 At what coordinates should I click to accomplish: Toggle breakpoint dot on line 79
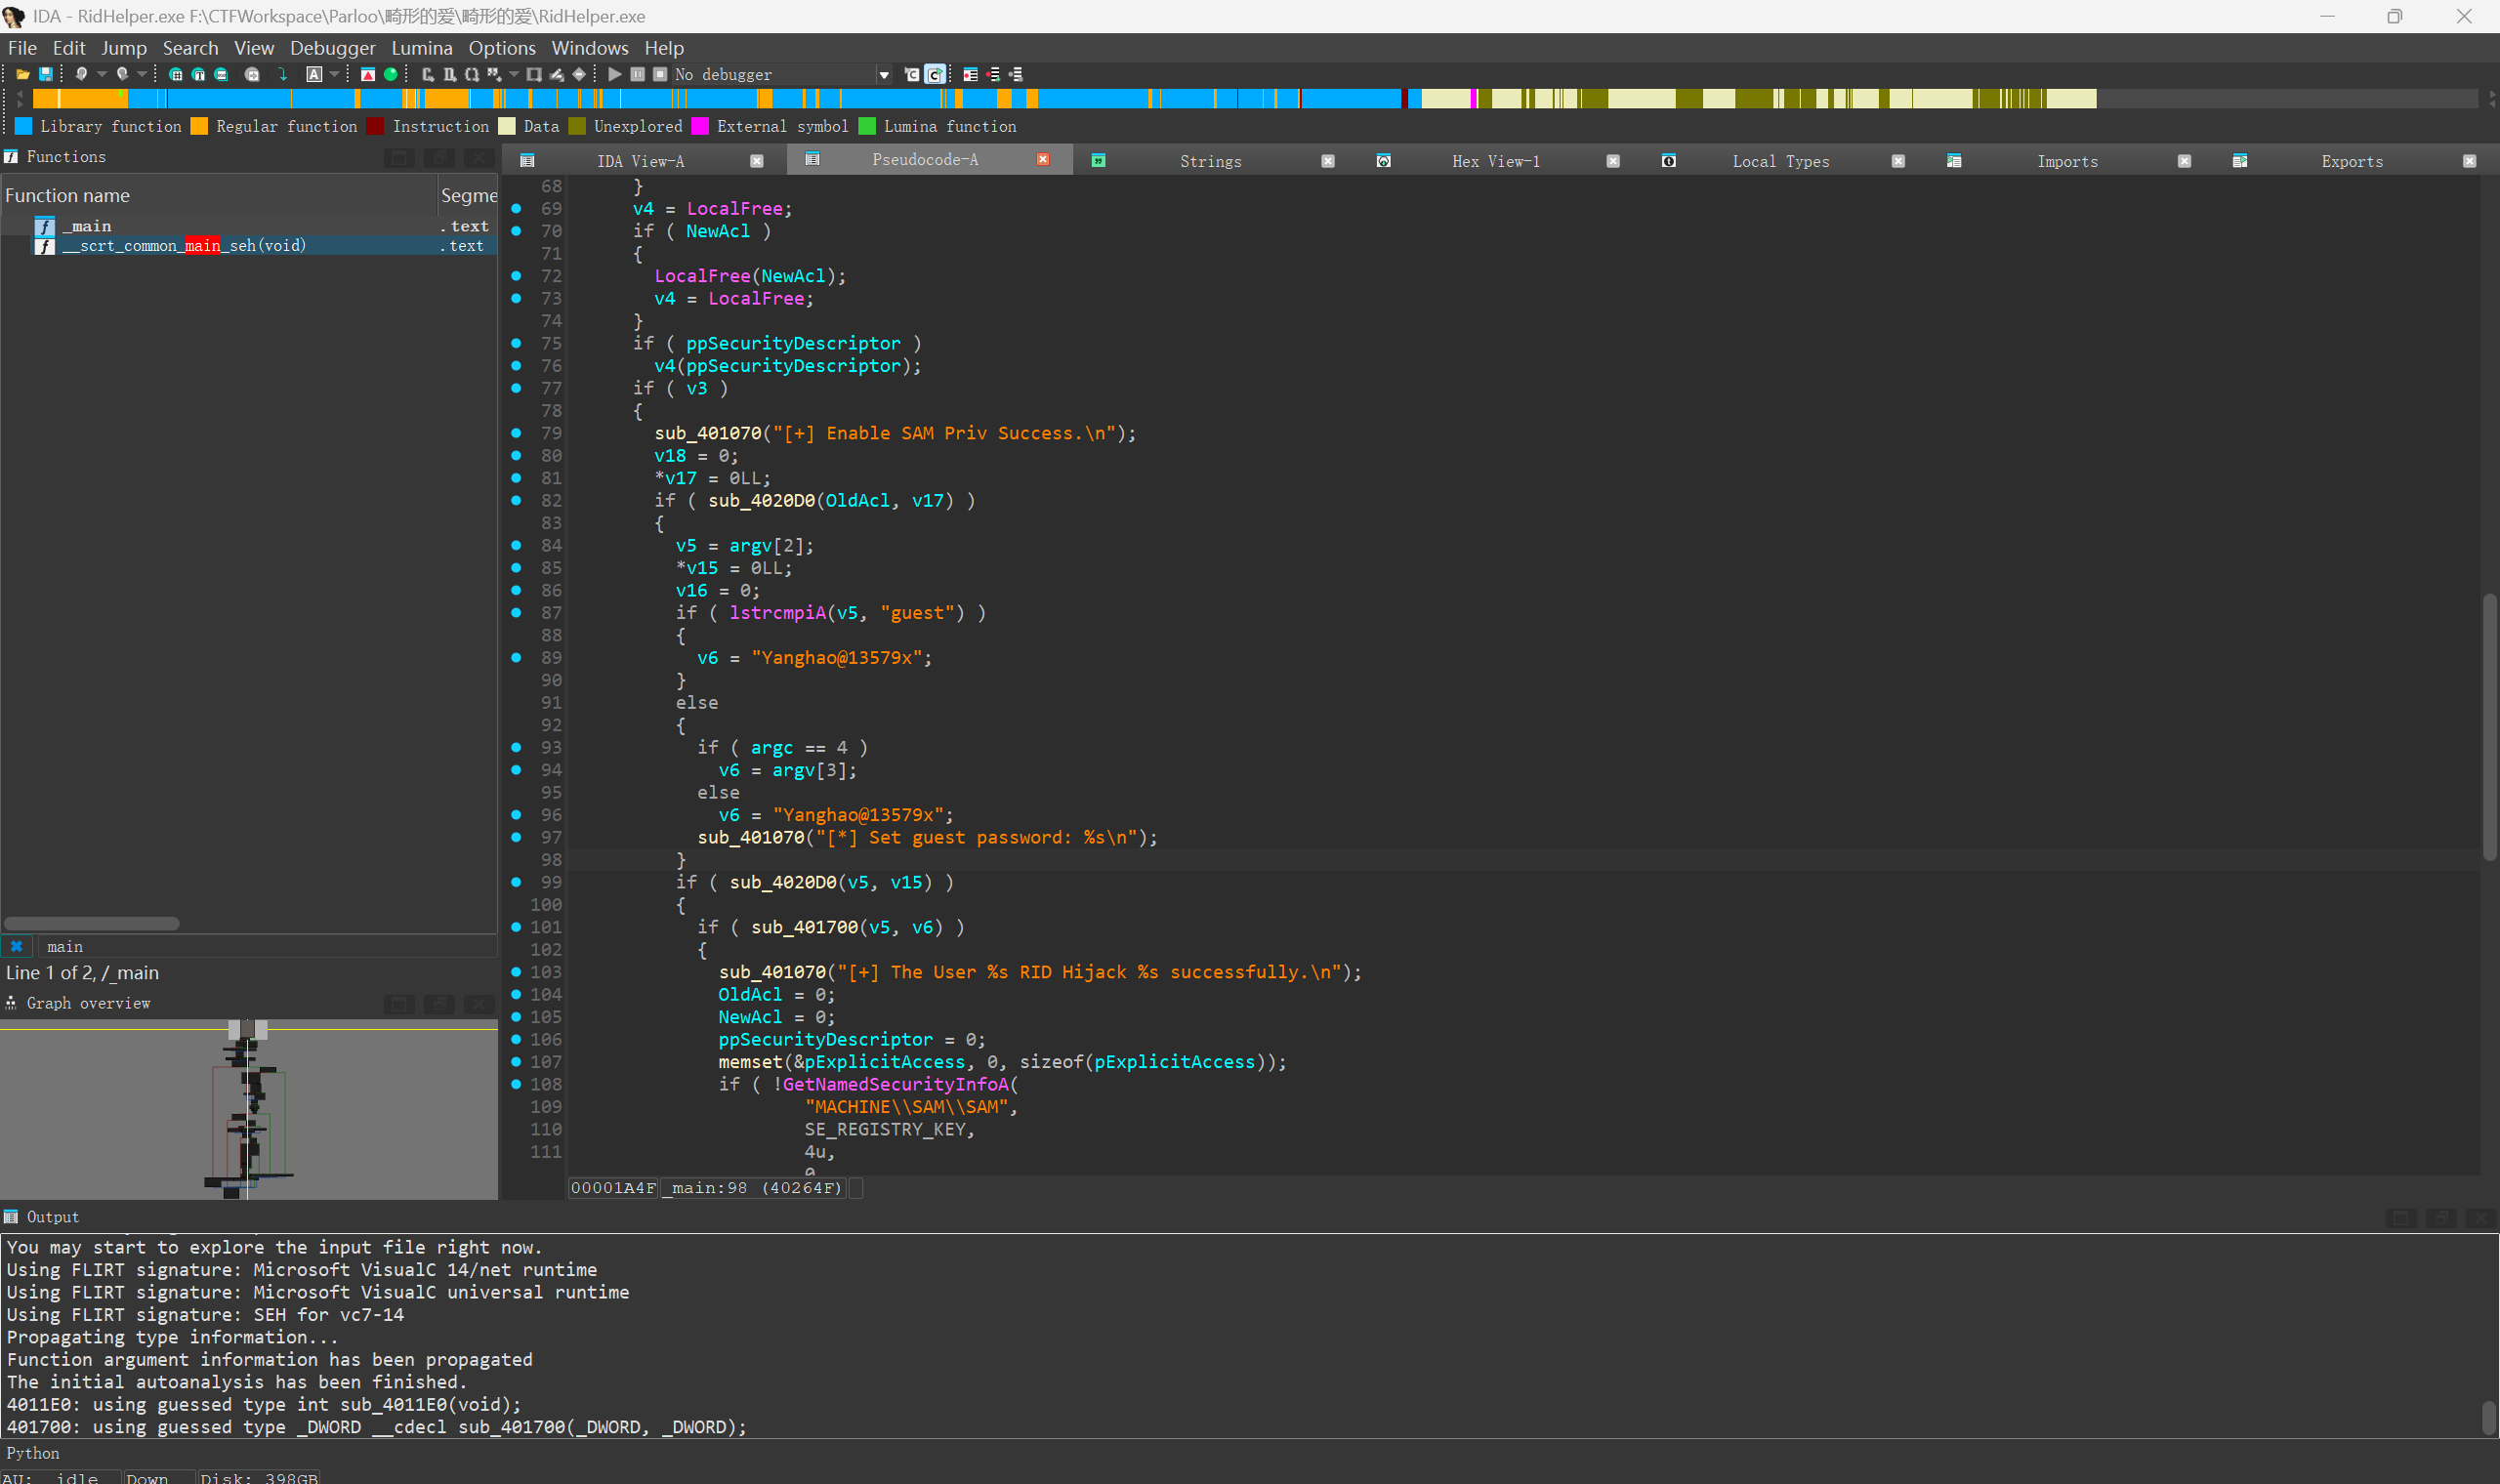516,433
